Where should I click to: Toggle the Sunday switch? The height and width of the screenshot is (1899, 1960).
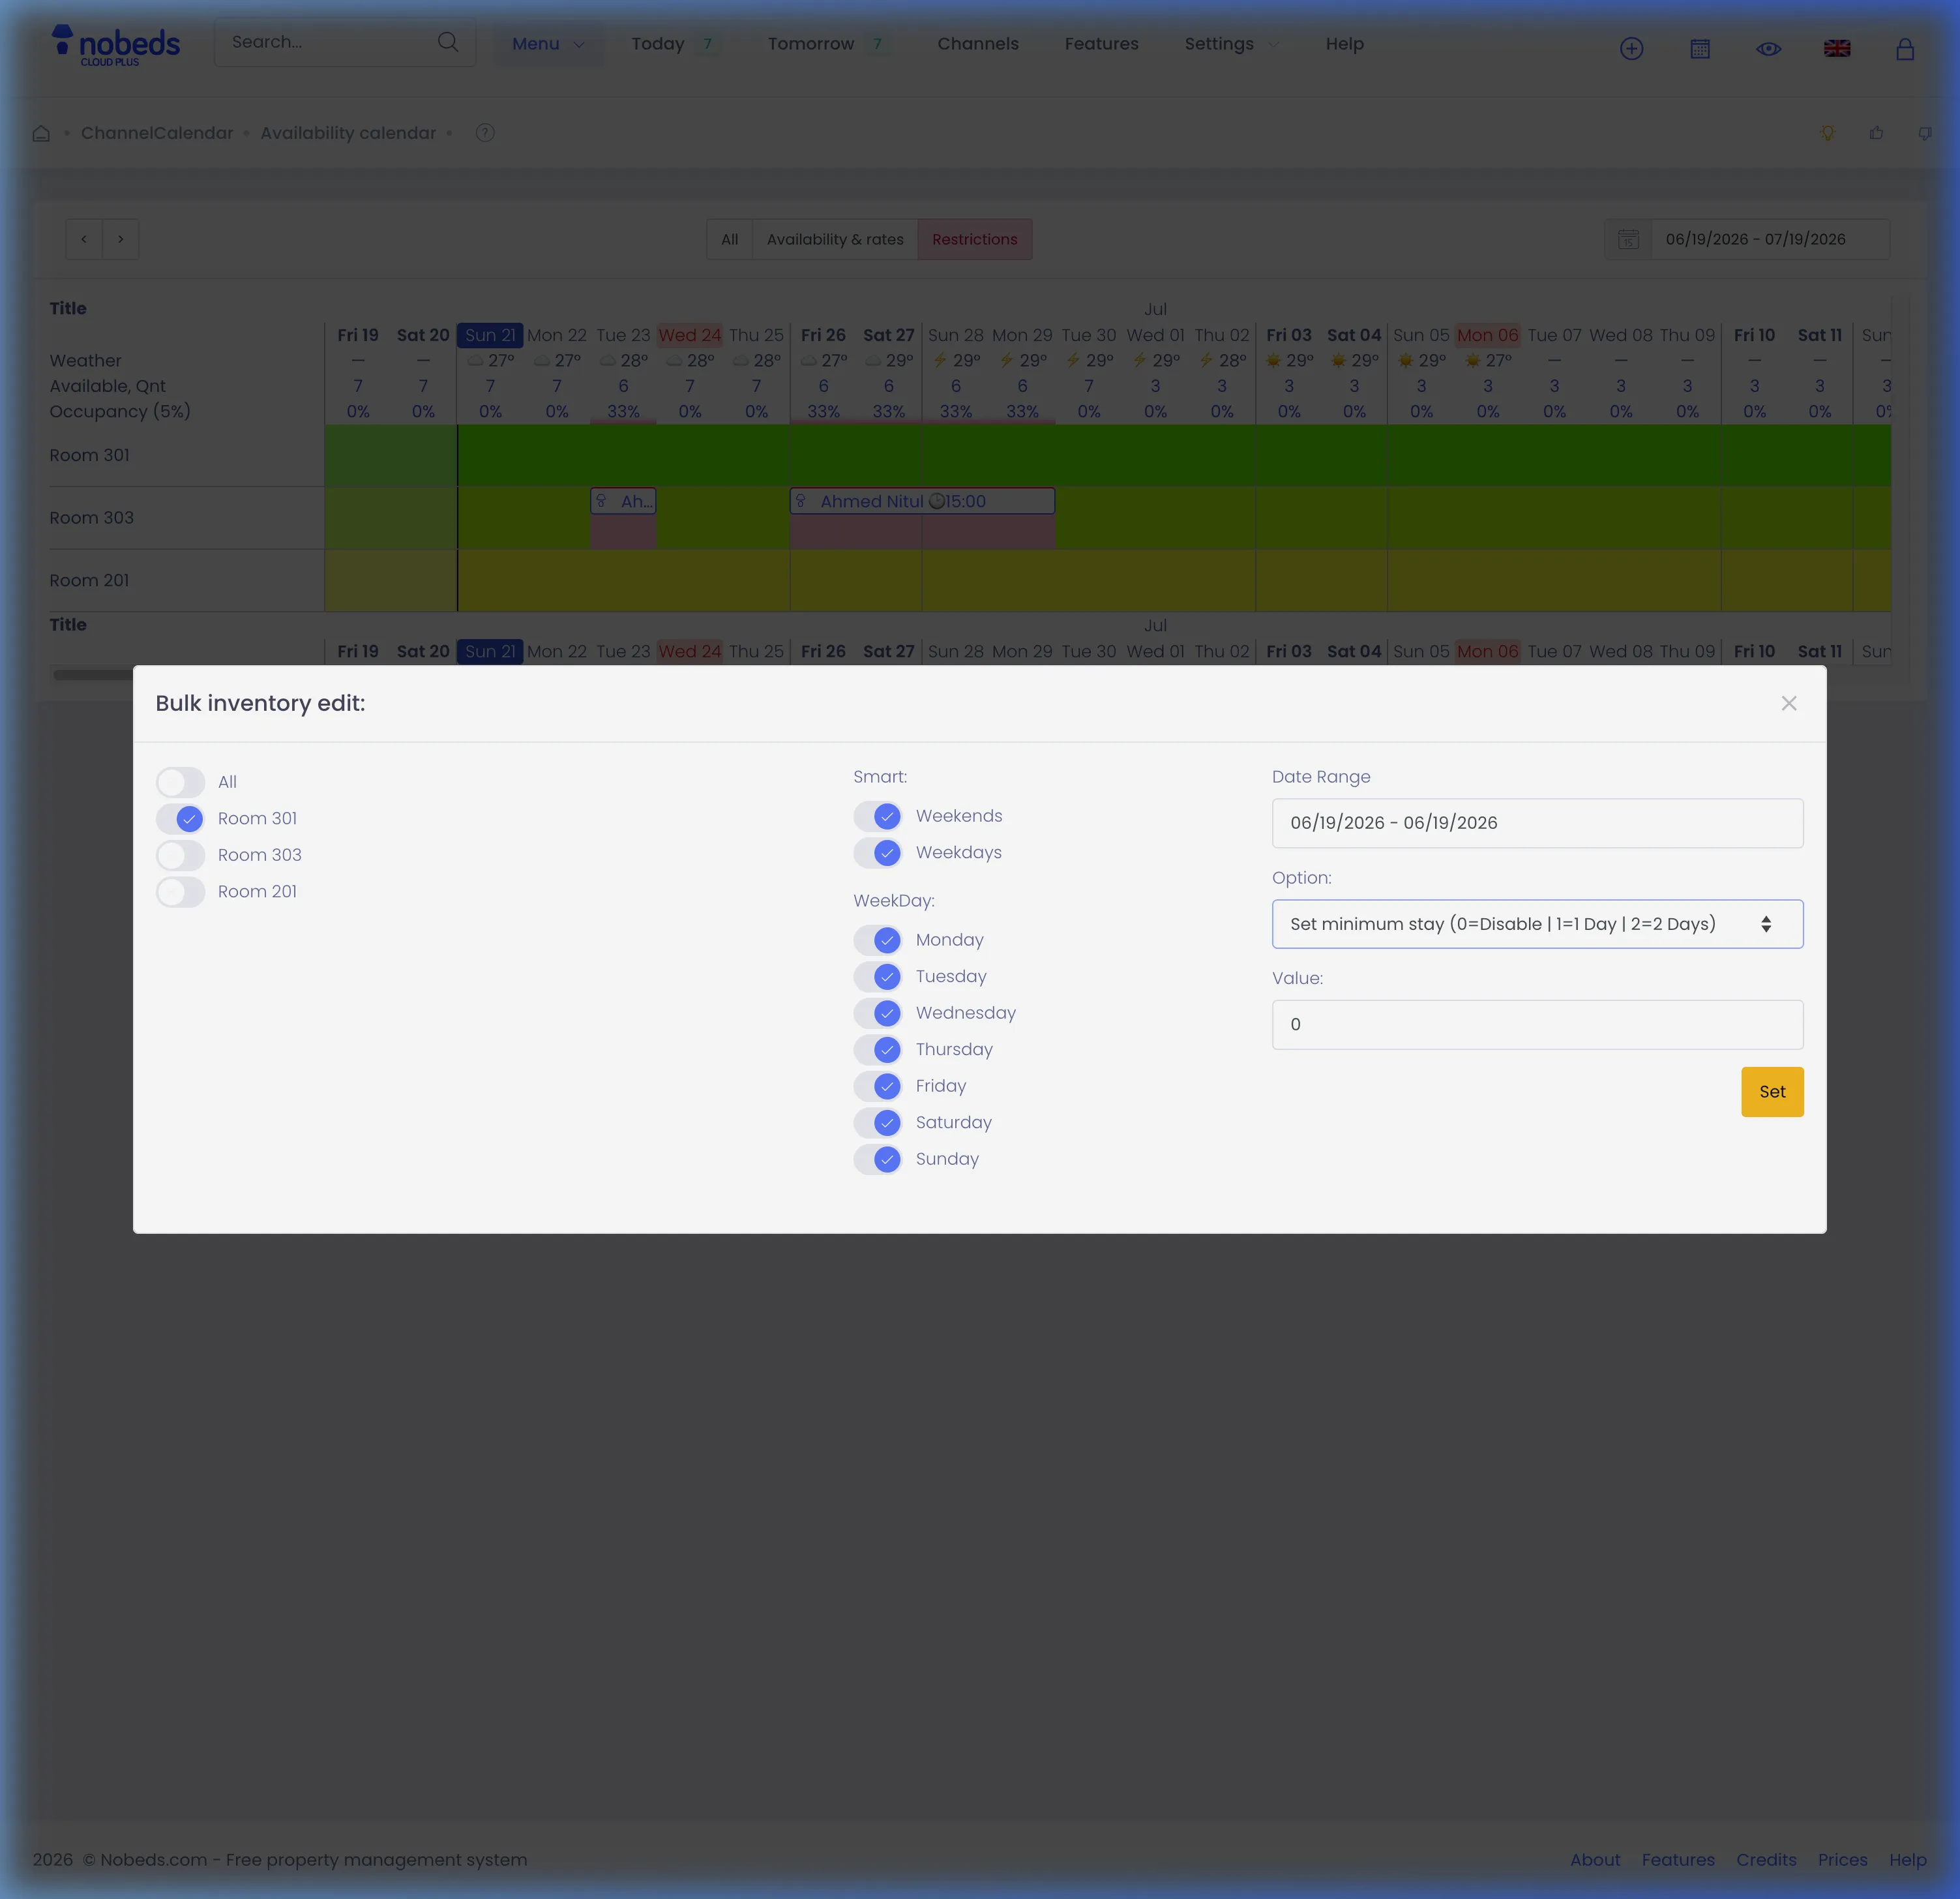[878, 1159]
